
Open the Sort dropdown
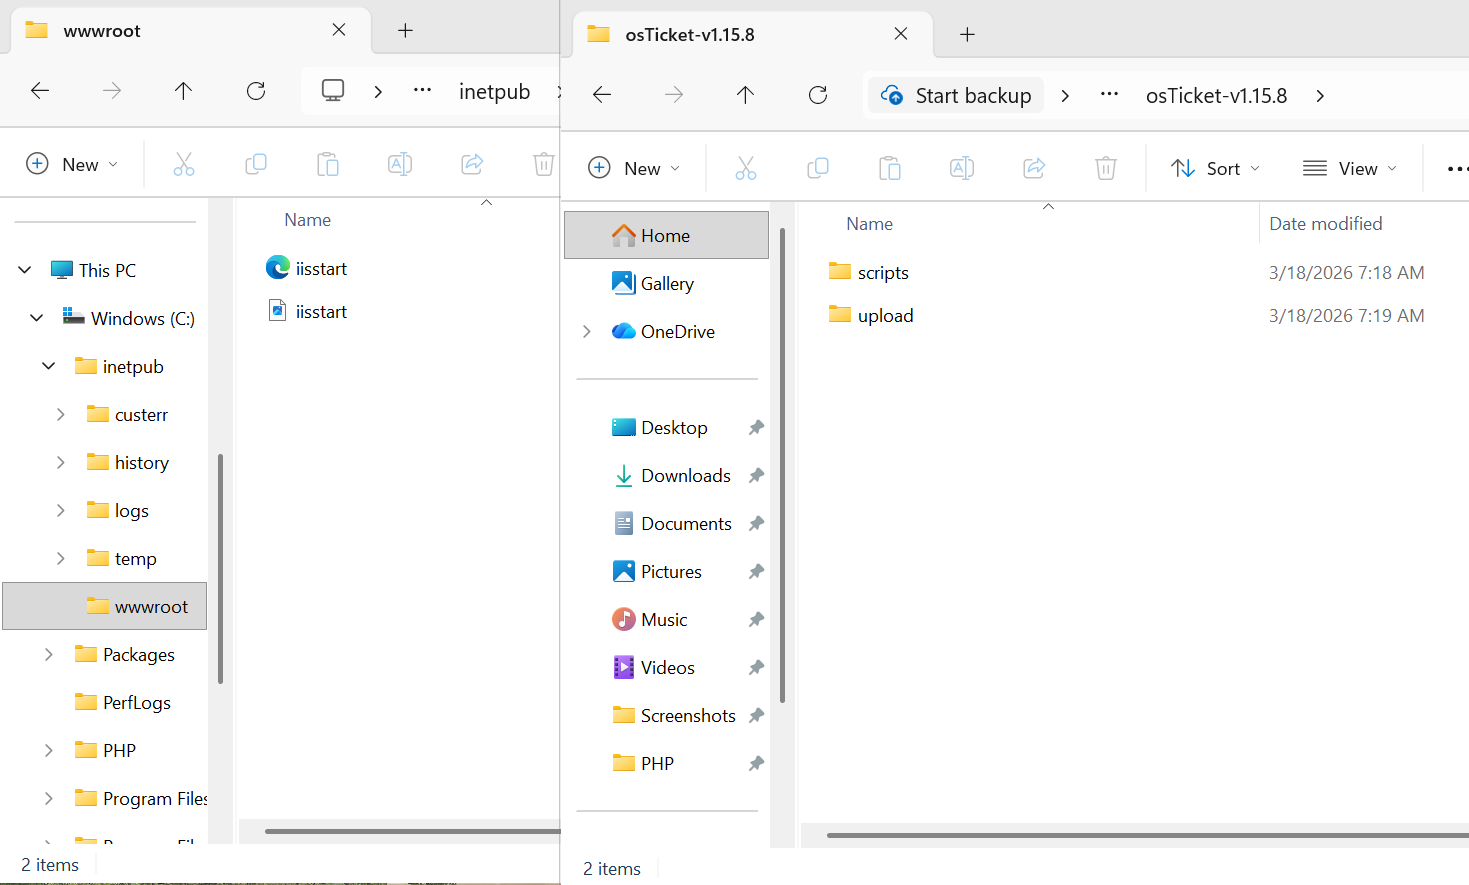click(1215, 168)
